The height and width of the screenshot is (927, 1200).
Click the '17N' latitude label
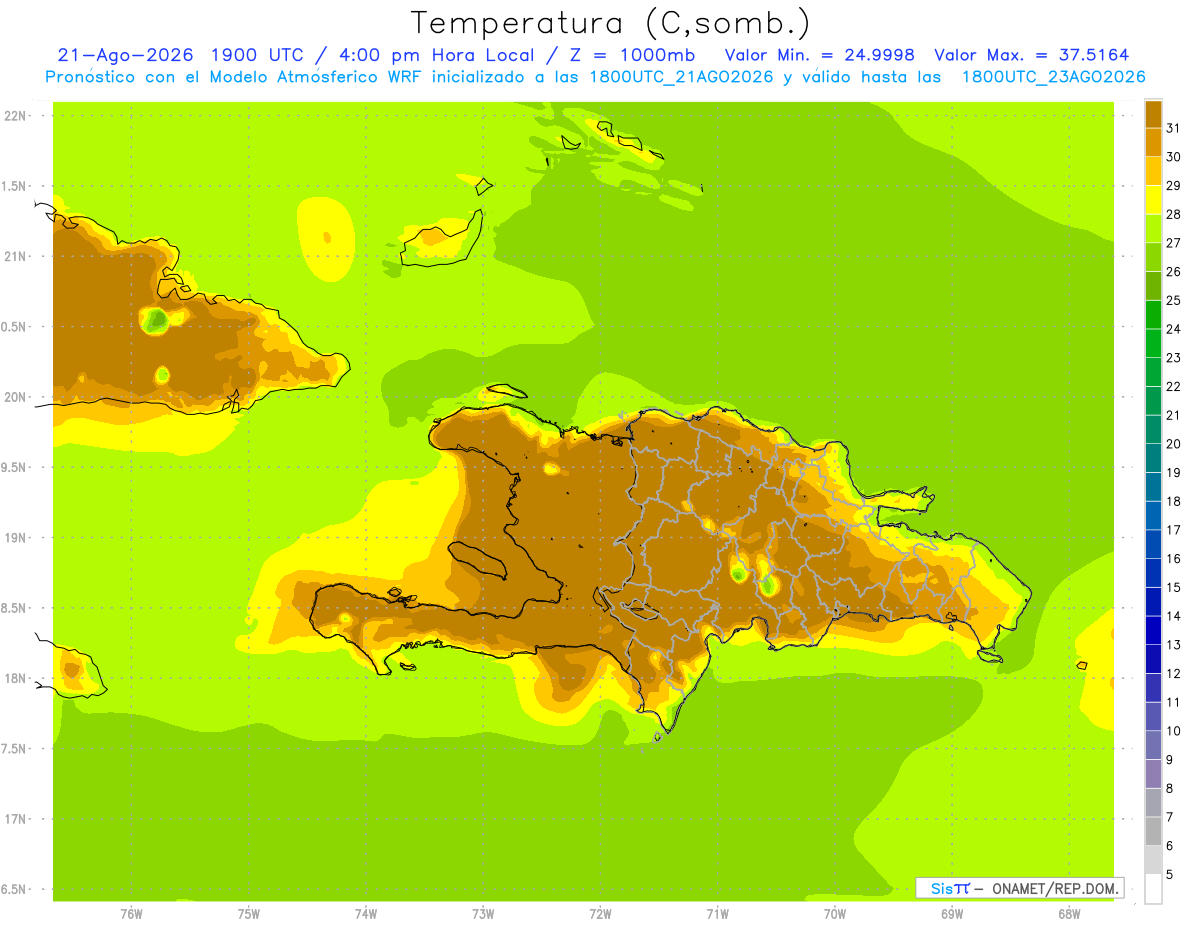tap(15, 820)
